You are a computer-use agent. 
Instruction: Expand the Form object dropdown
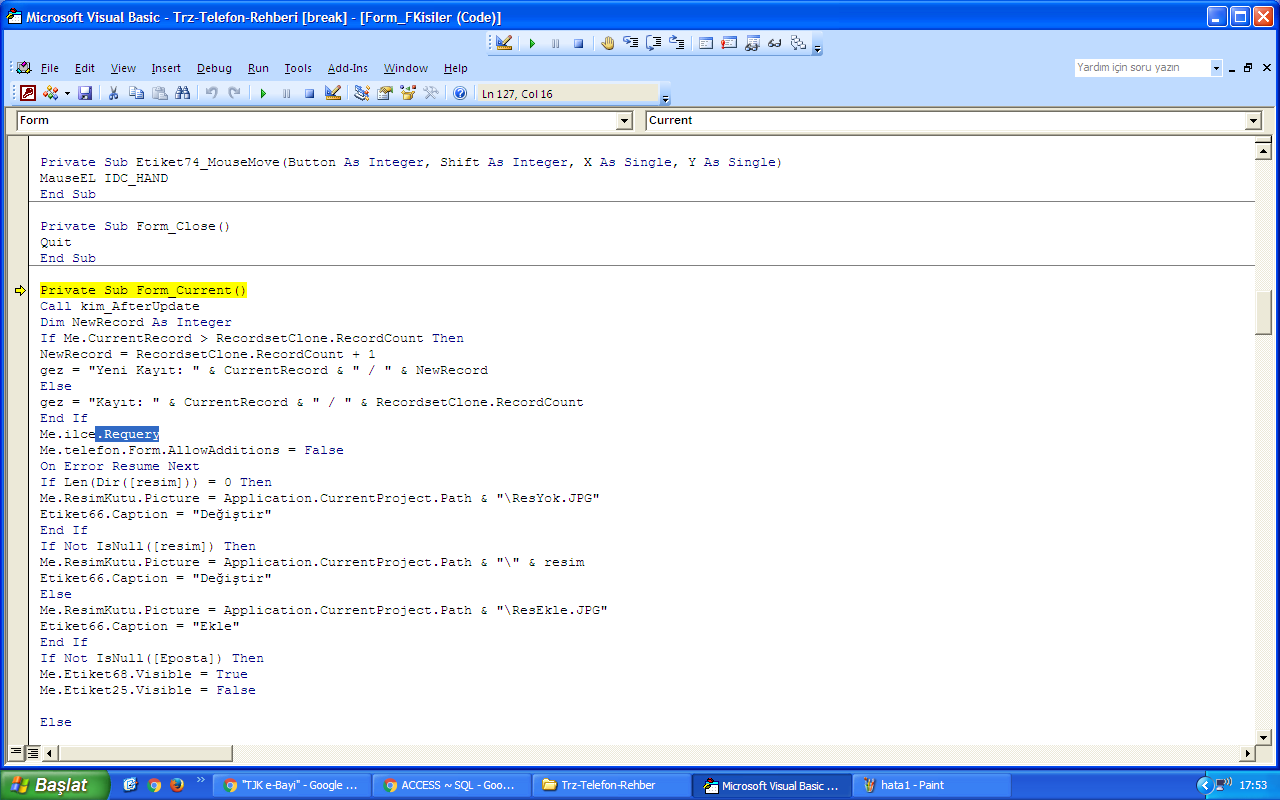625,121
